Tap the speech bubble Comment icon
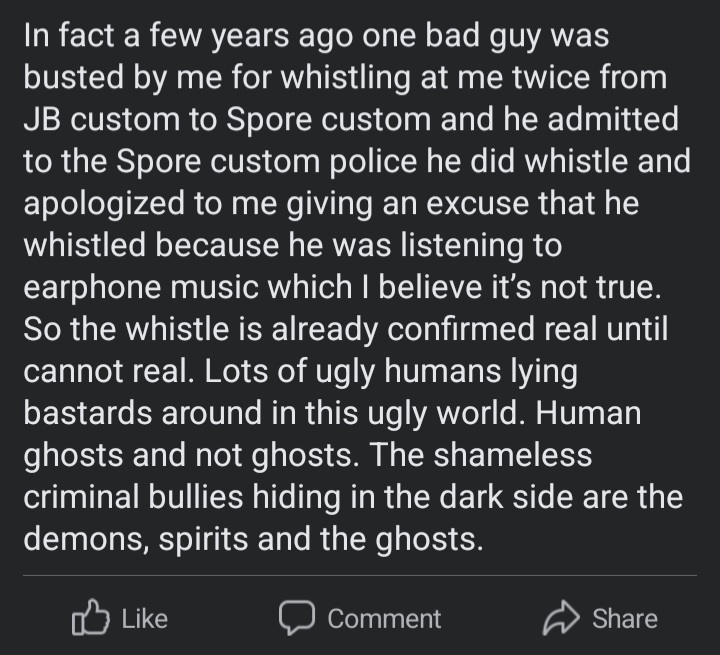Screen dimensions: 720x655 click(297, 618)
